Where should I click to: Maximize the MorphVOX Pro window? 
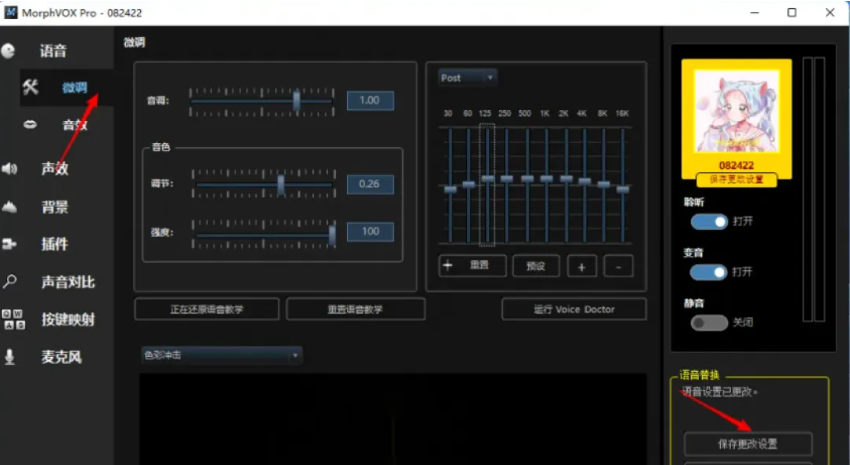coord(792,12)
